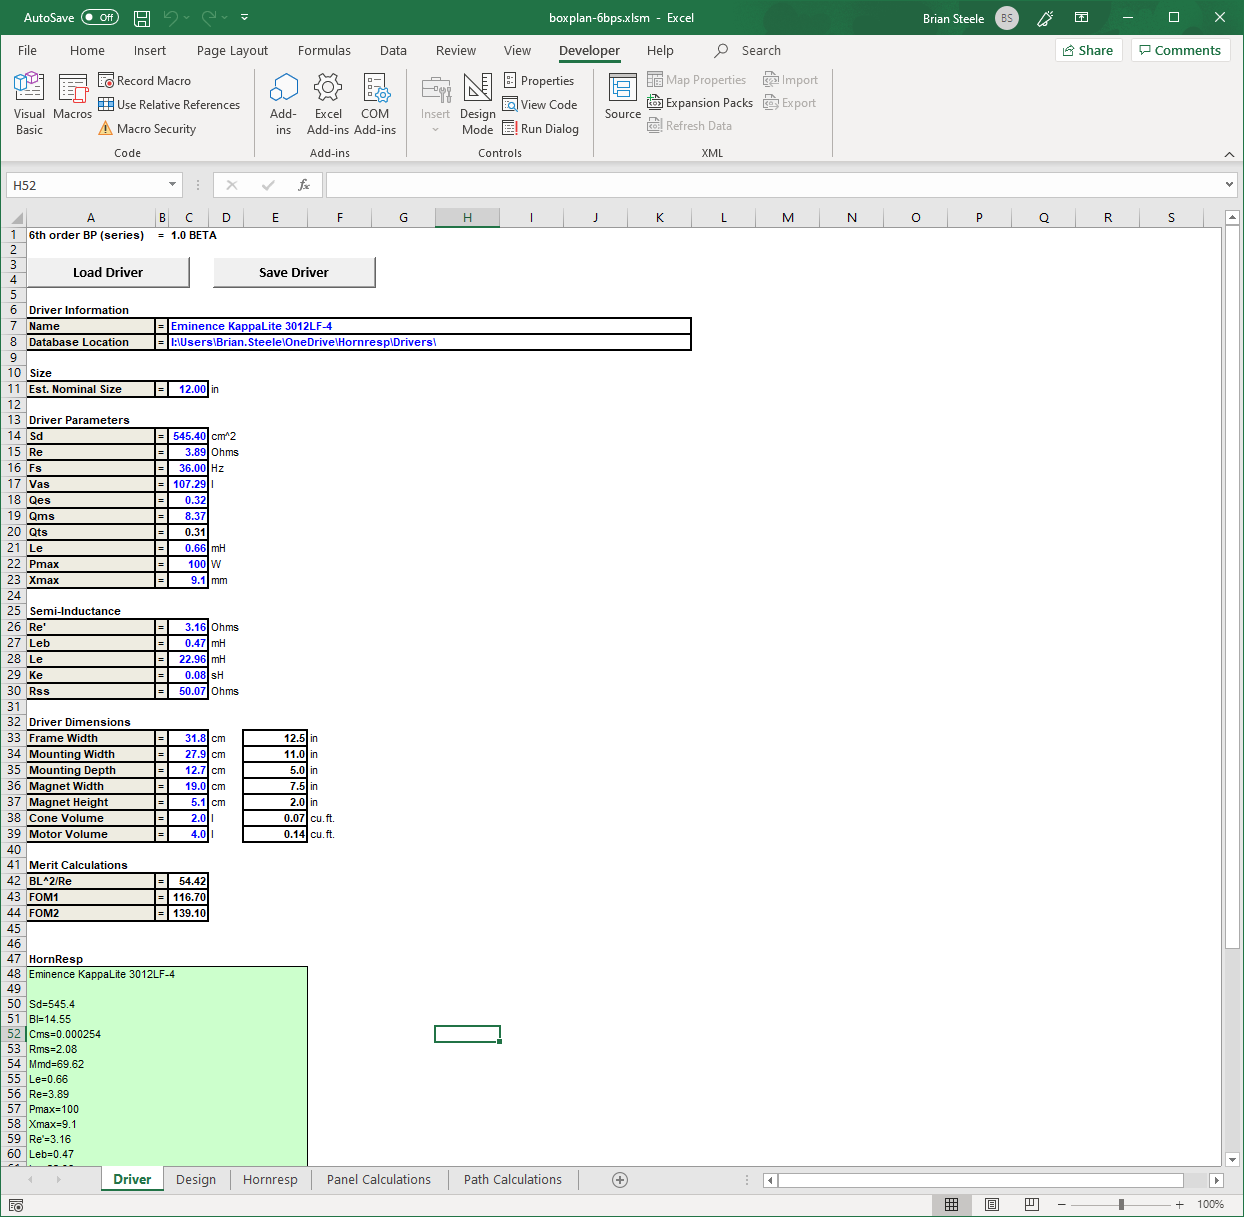
Task: Open the Review ribbon tab
Action: [x=456, y=50]
